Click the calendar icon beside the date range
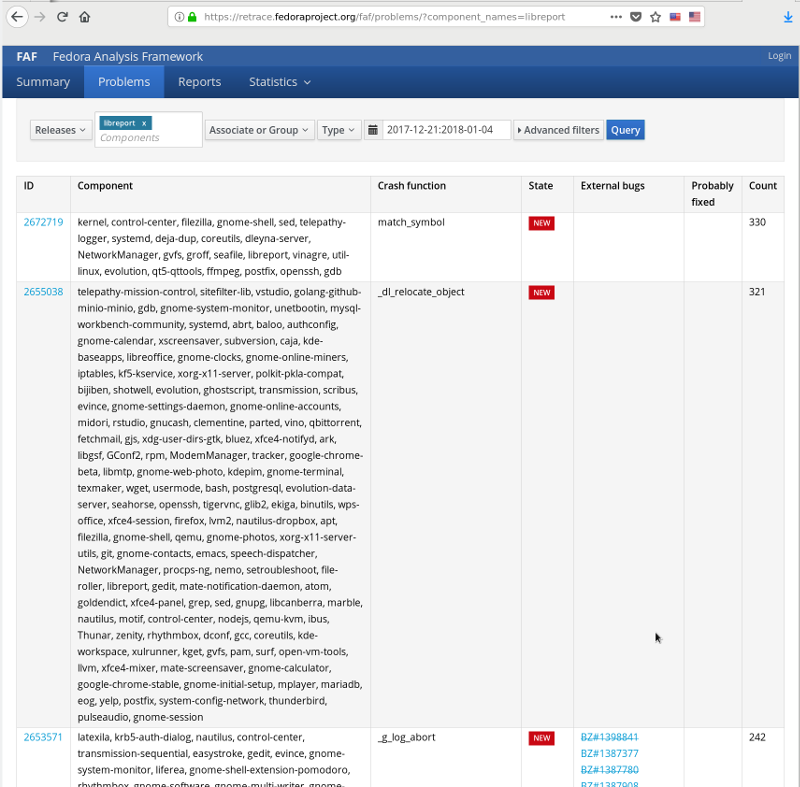The width and height of the screenshot is (800, 787). coord(373,130)
